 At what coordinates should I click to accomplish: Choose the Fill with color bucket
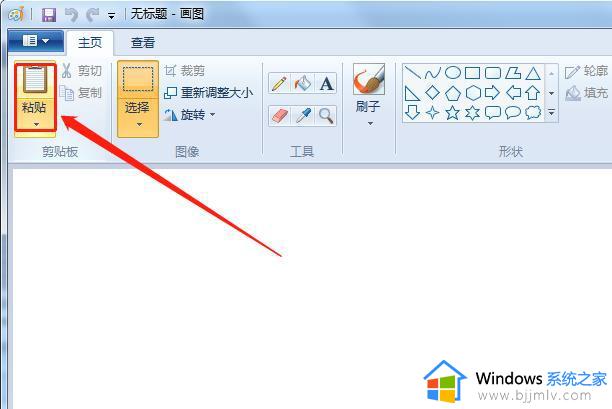coord(303,84)
